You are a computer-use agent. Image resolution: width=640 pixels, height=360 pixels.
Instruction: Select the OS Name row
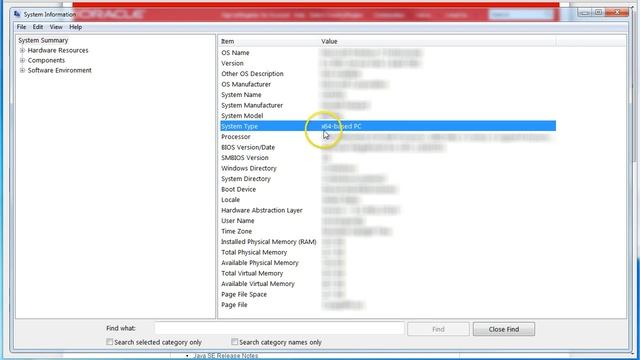point(388,53)
